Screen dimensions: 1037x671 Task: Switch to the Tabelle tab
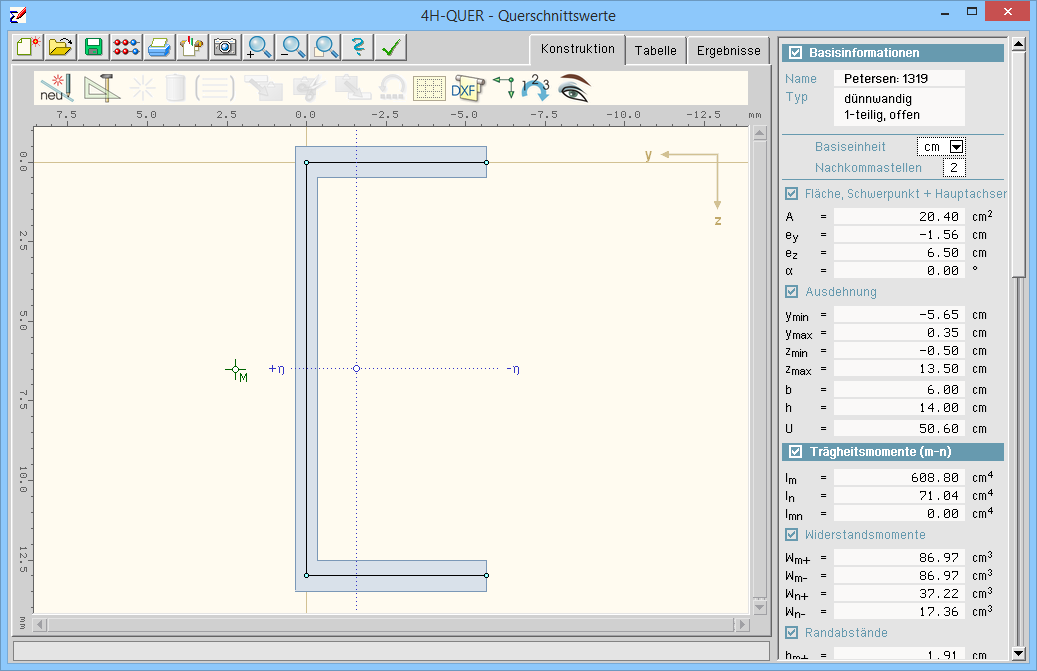(x=655, y=50)
